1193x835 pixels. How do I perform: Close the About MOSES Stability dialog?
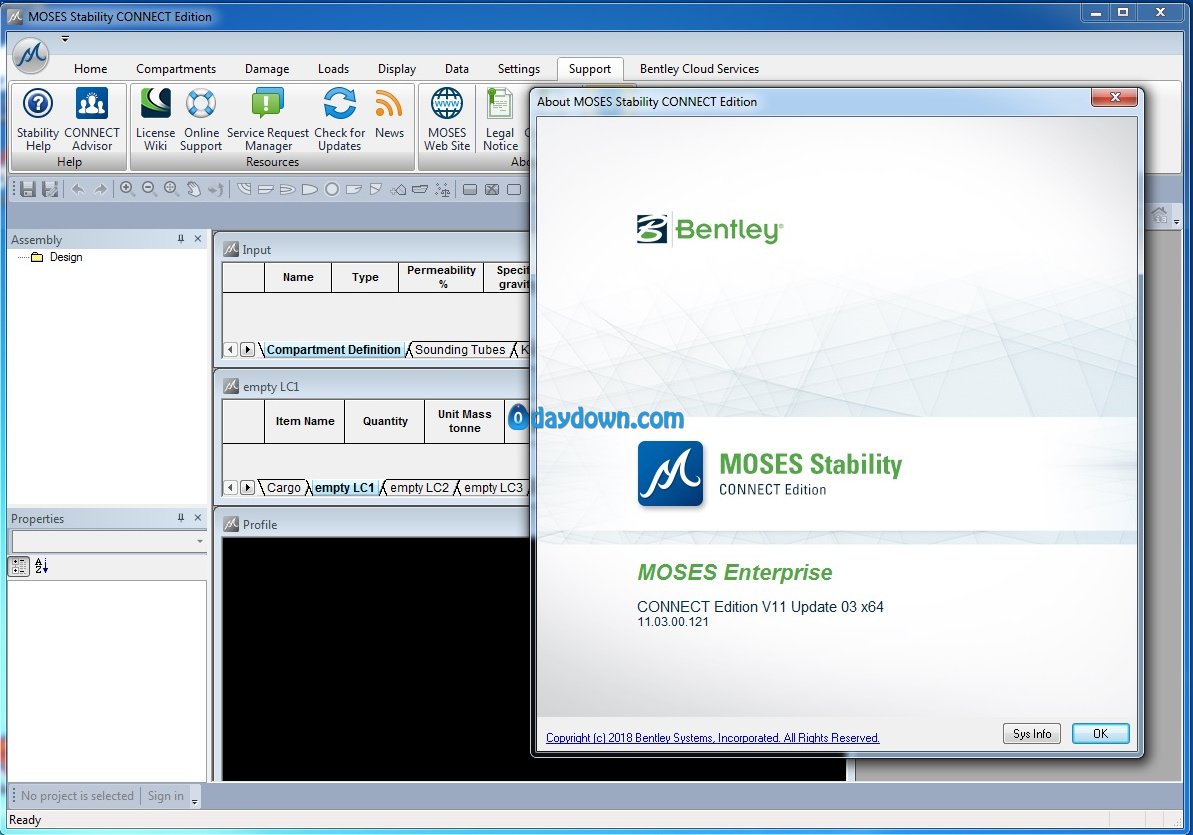point(1115,97)
